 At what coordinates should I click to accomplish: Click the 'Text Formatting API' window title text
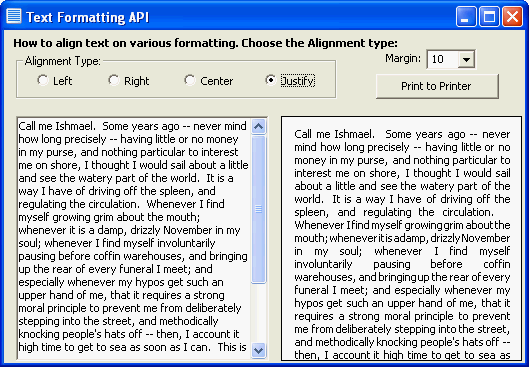tap(87, 17)
